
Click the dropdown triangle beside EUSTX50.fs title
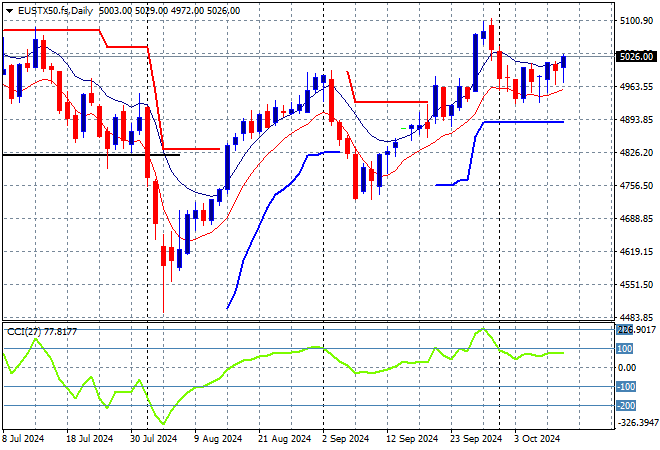tap(7, 8)
